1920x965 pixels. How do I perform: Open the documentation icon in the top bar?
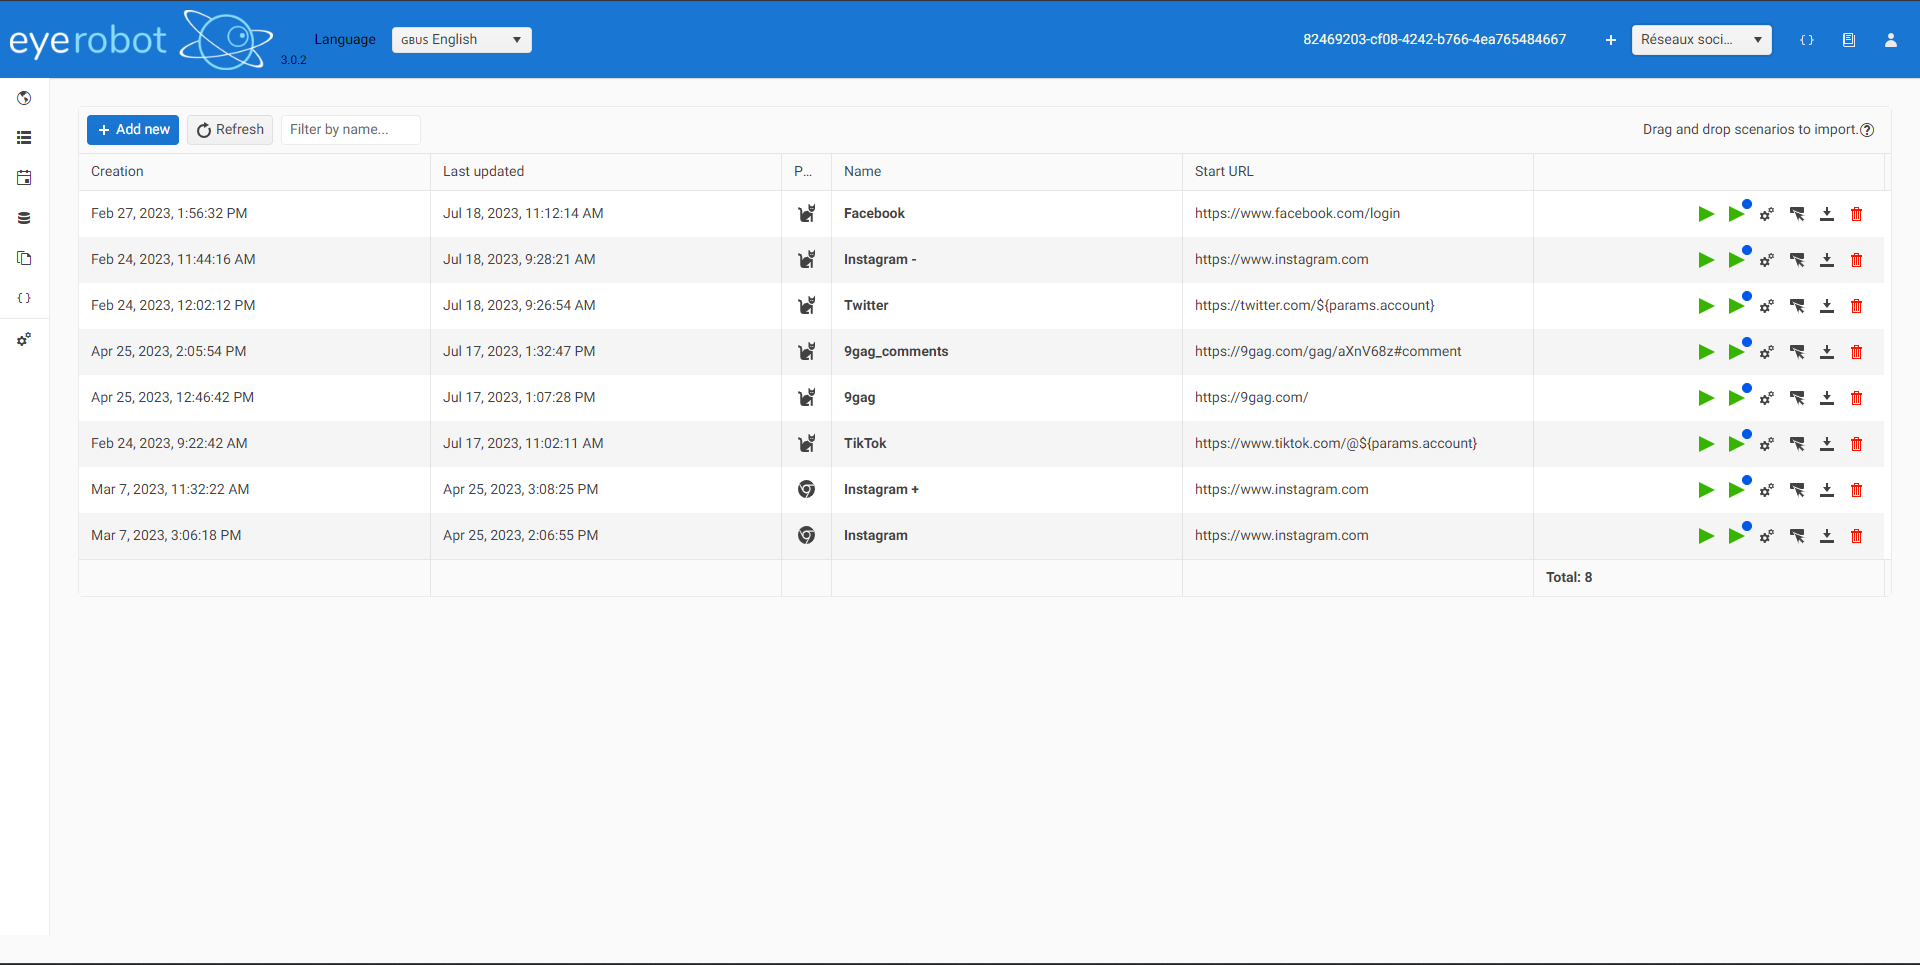coord(1849,39)
